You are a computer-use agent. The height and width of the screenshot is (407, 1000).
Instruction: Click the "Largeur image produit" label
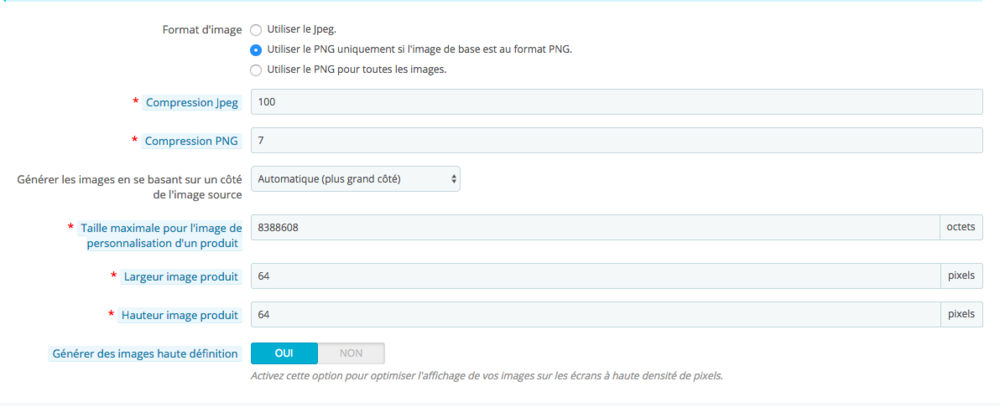[x=181, y=276]
